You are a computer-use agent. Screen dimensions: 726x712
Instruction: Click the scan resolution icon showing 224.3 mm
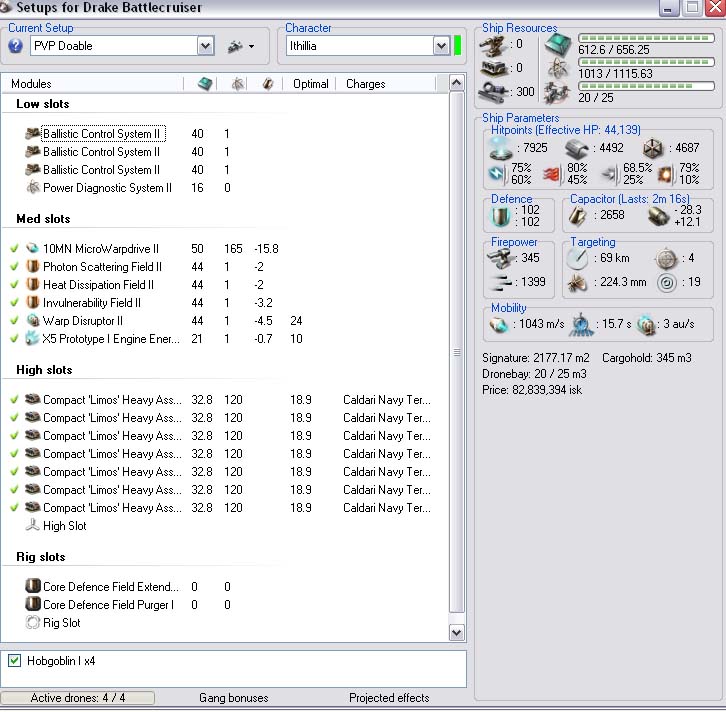577,283
